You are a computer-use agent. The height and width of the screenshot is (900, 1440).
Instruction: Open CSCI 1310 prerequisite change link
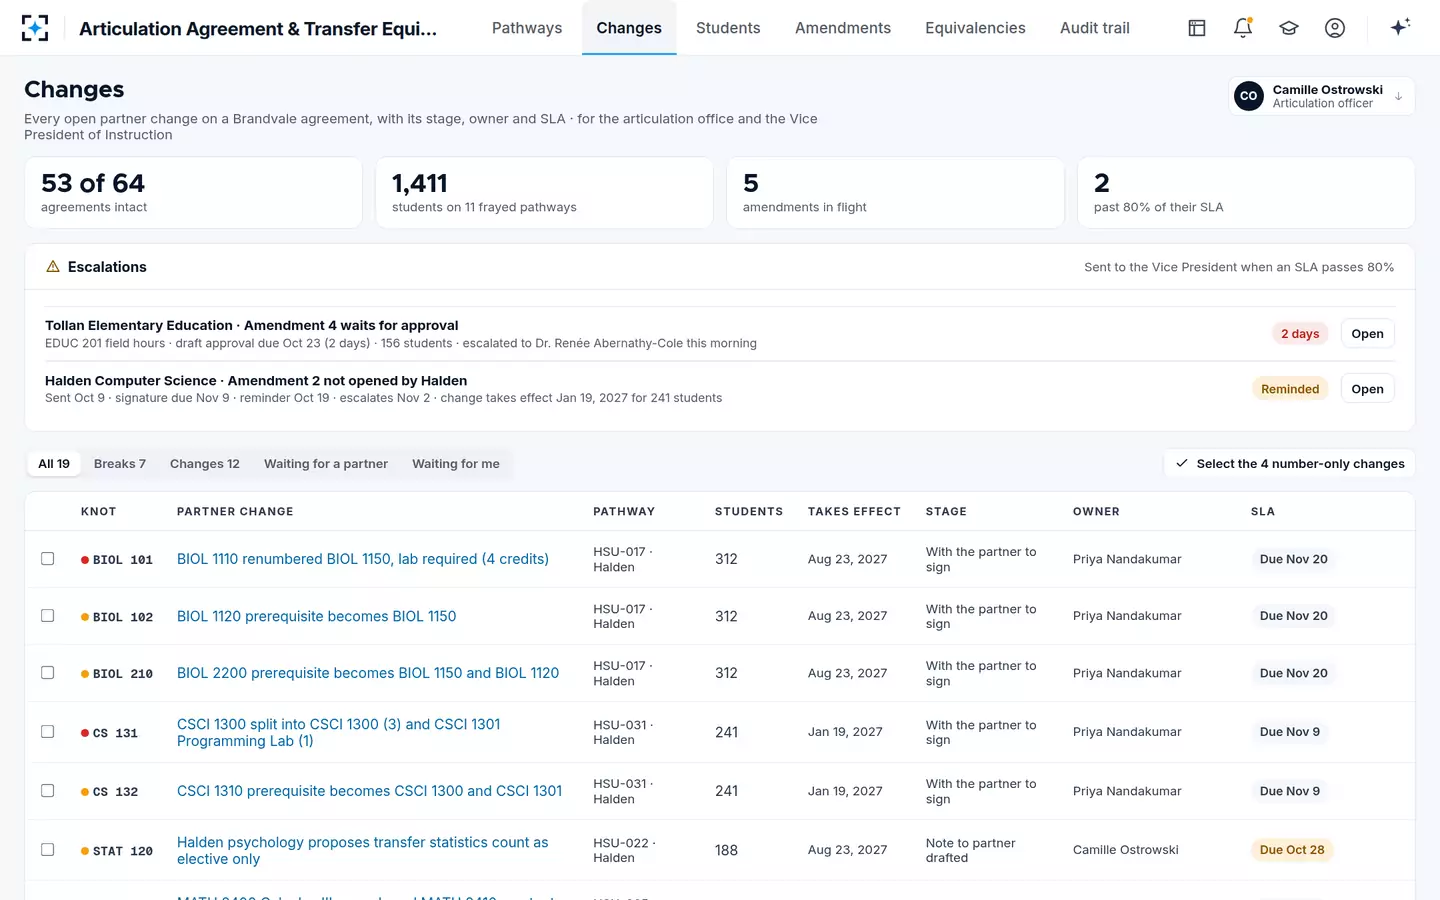coord(369,791)
